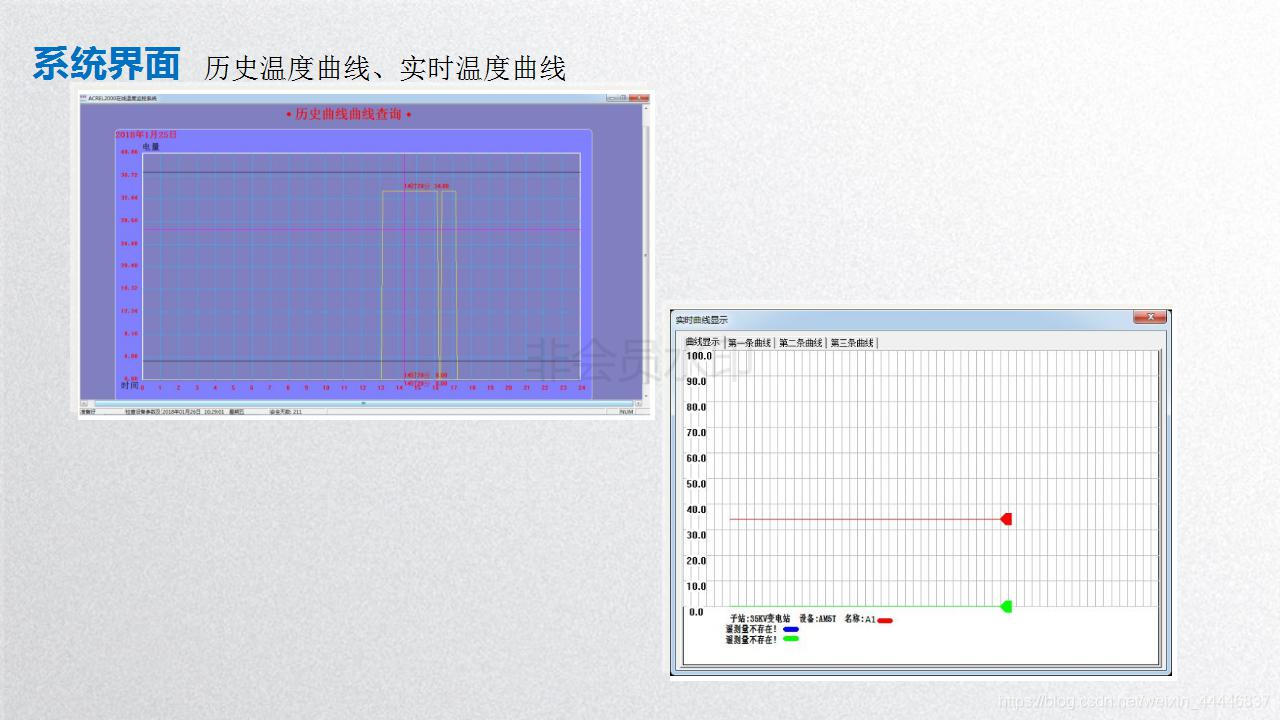Open the 曲线显示 tab
This screenshot has height=720, width=1280.
[x=702, y=342]
